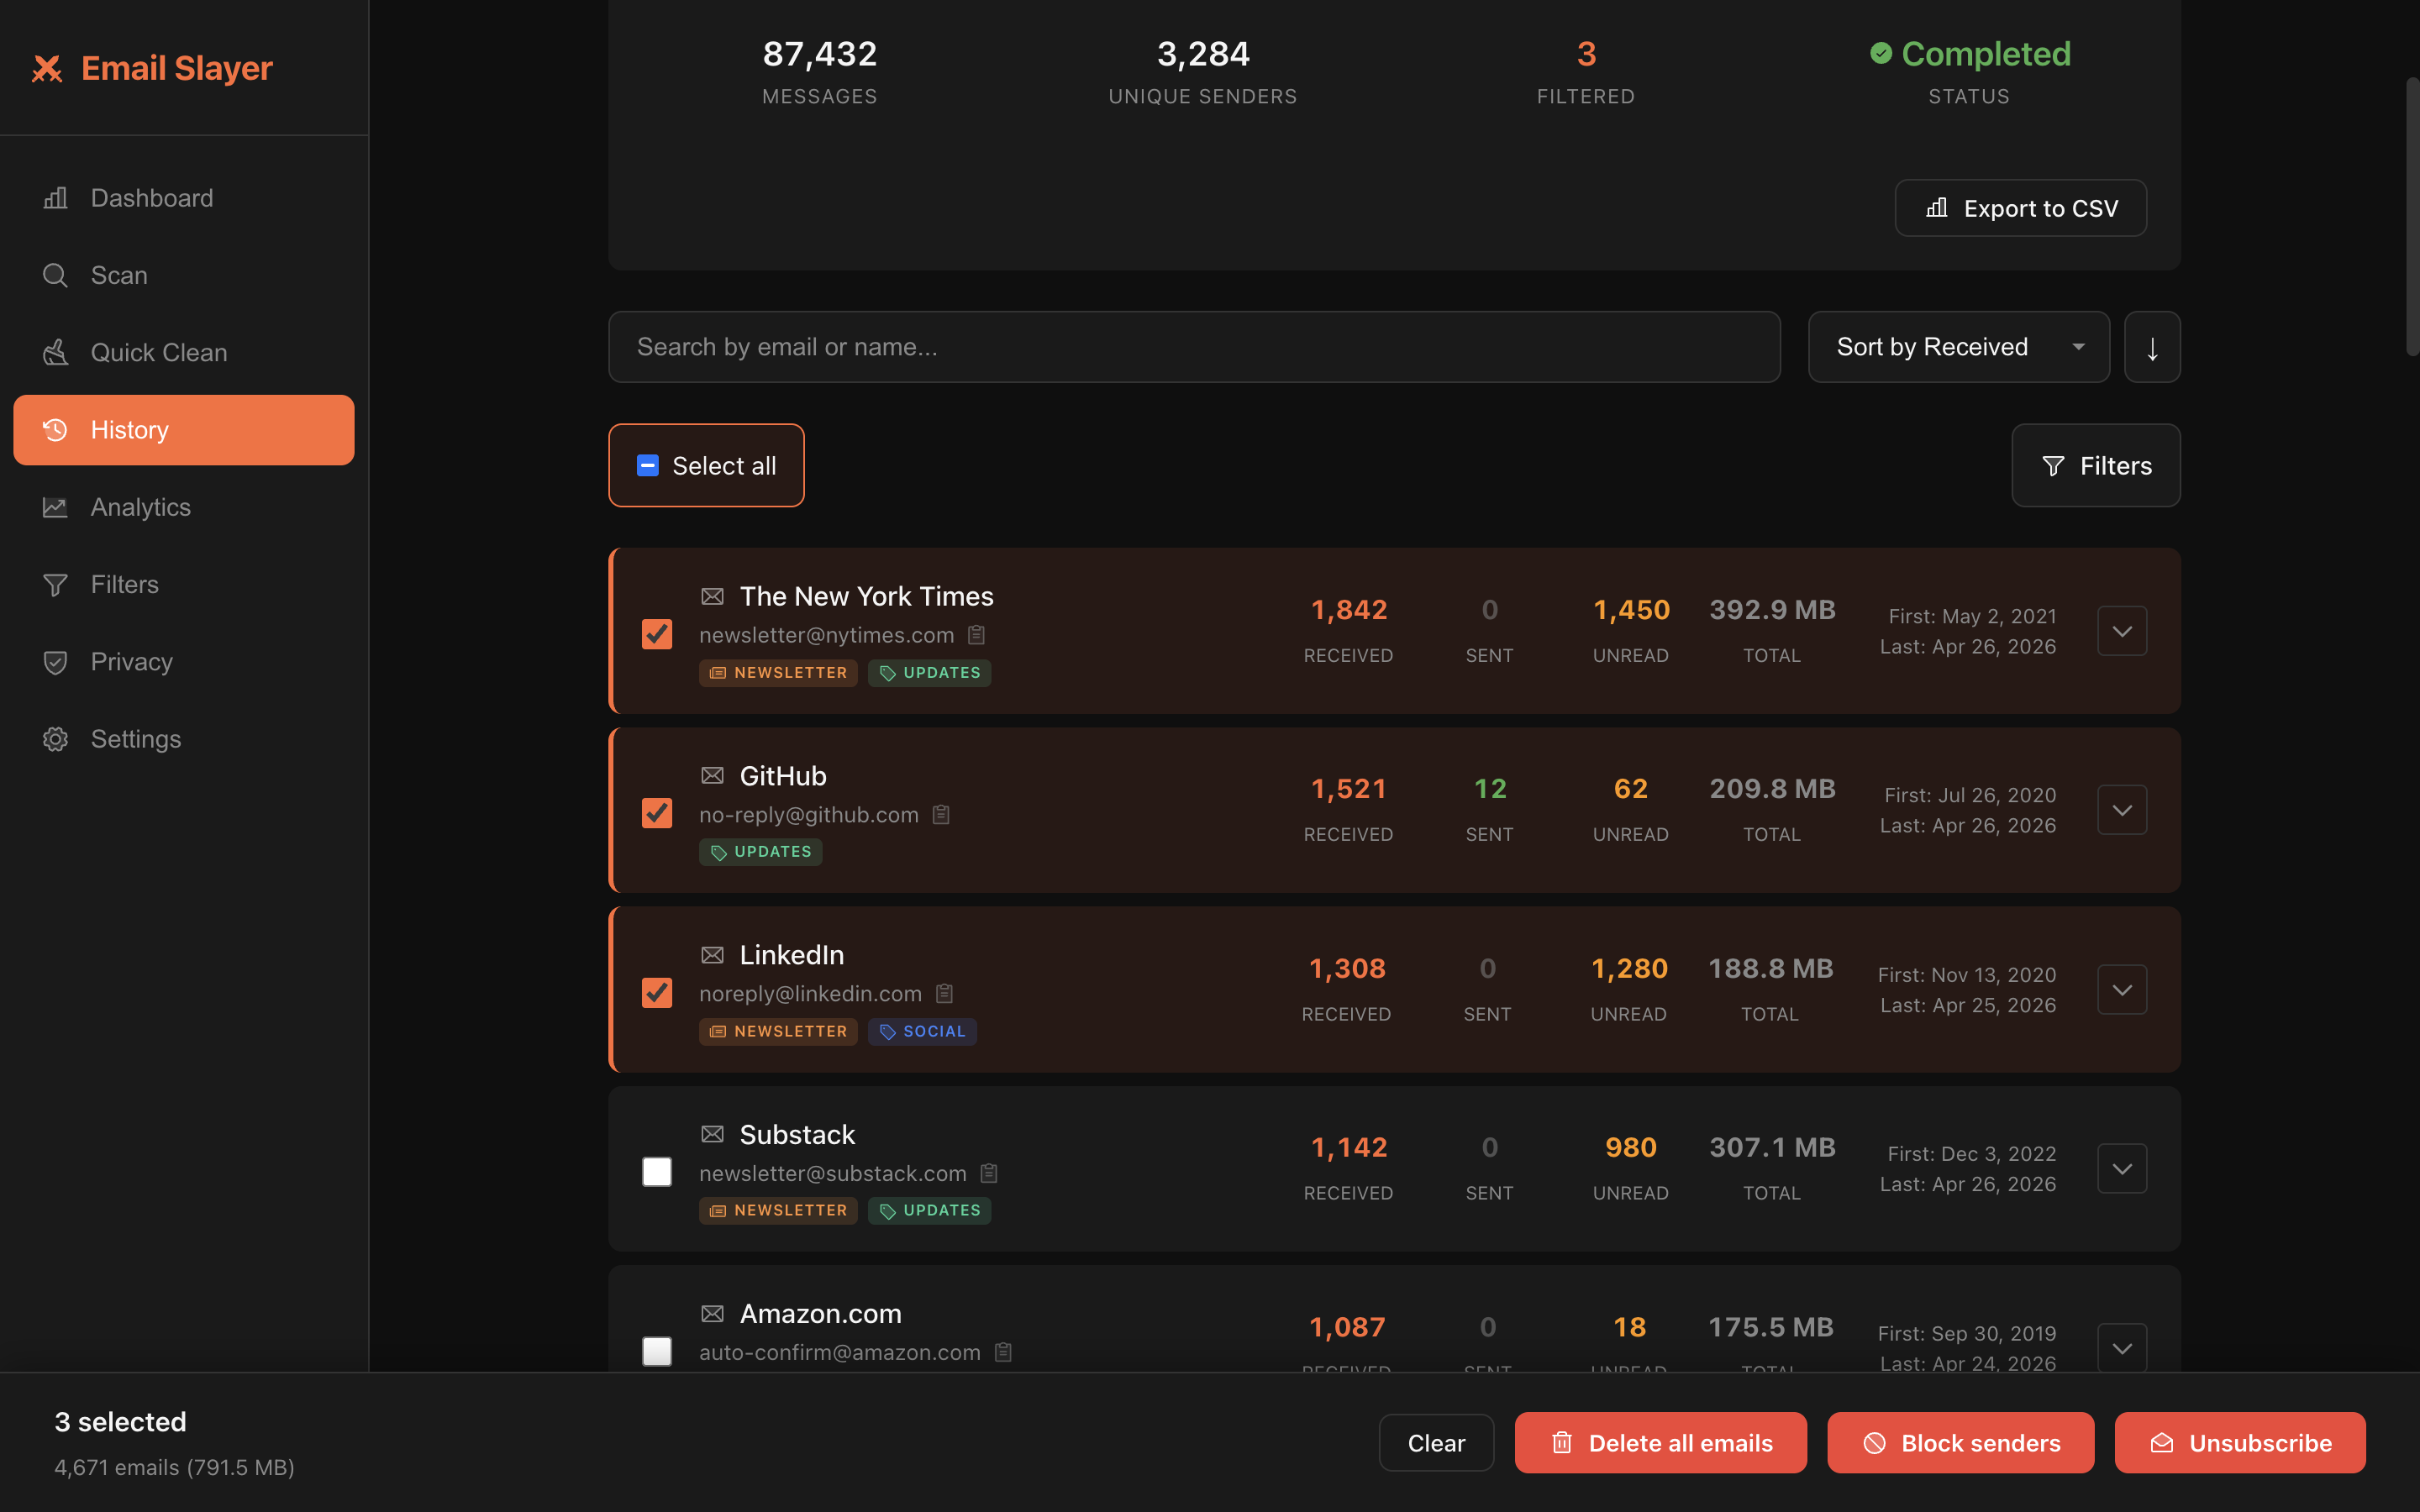Viewport: 2420px width, 1512px height.
Task: Open the Analytics section
Action: tap(184, 507)
